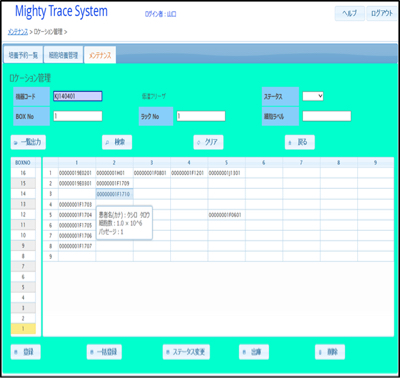Select box 15 in the BOXNO list
400x378 pixels.
click(23, 183)
